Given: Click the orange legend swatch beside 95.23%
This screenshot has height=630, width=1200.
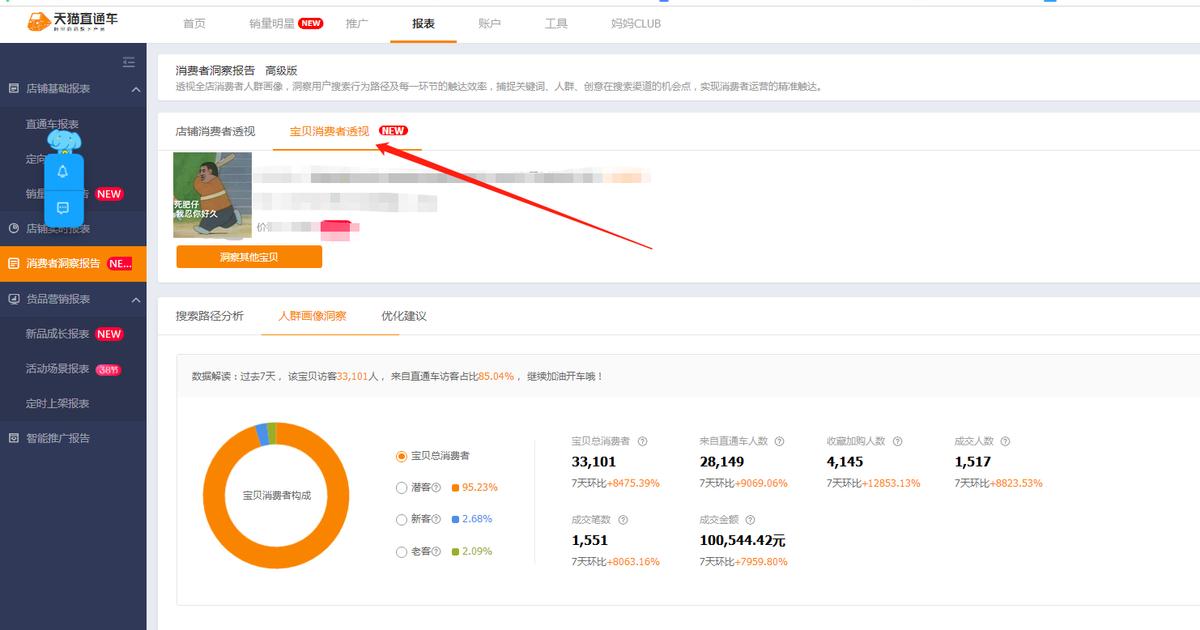Looking at the screenshot, I should click(455, 487).
